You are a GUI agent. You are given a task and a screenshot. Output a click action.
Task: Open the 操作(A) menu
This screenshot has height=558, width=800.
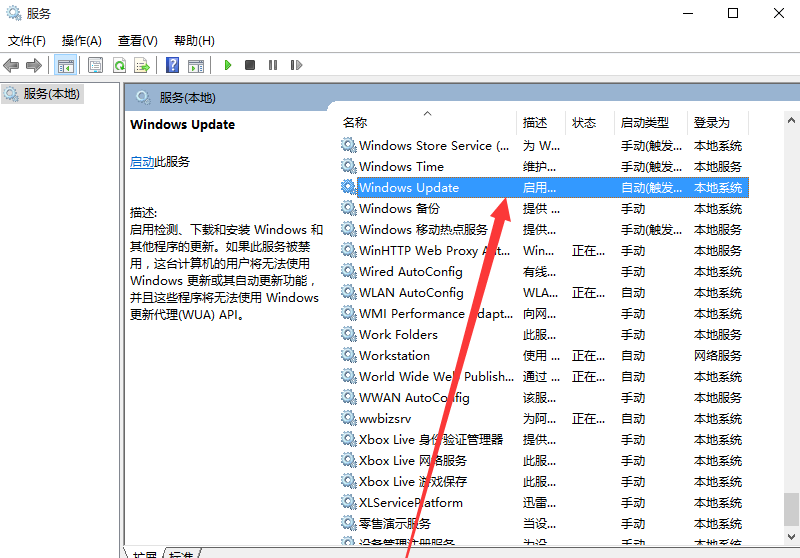(x=82, y=41)
